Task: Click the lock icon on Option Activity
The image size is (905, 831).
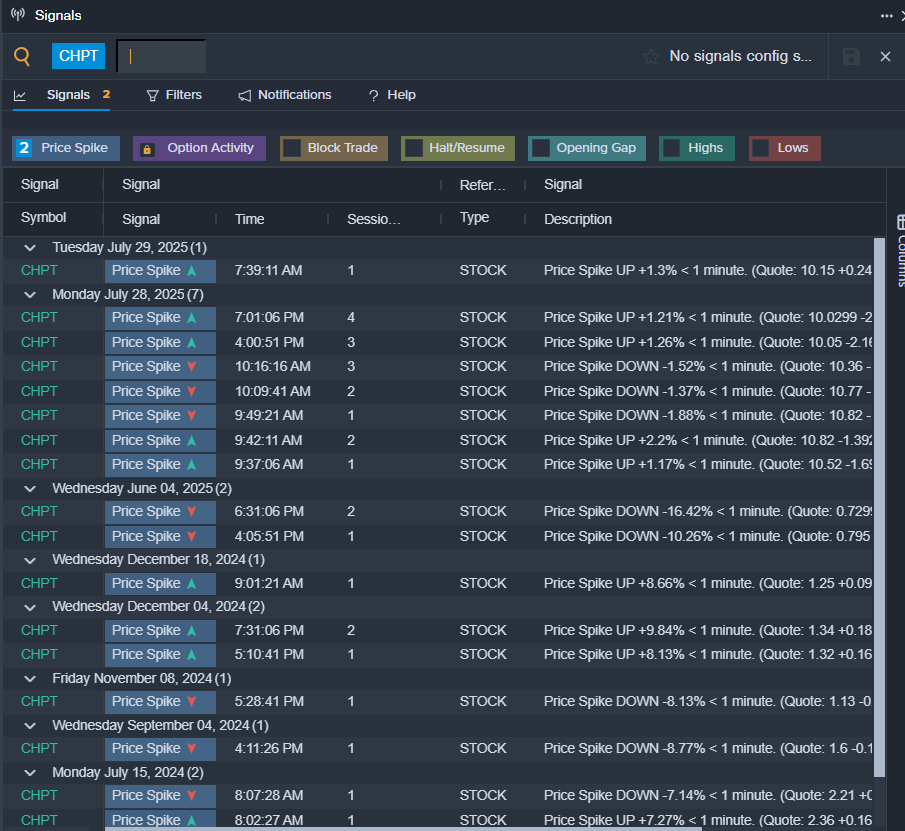Action: pyautogui.click(x=147, y=149)
